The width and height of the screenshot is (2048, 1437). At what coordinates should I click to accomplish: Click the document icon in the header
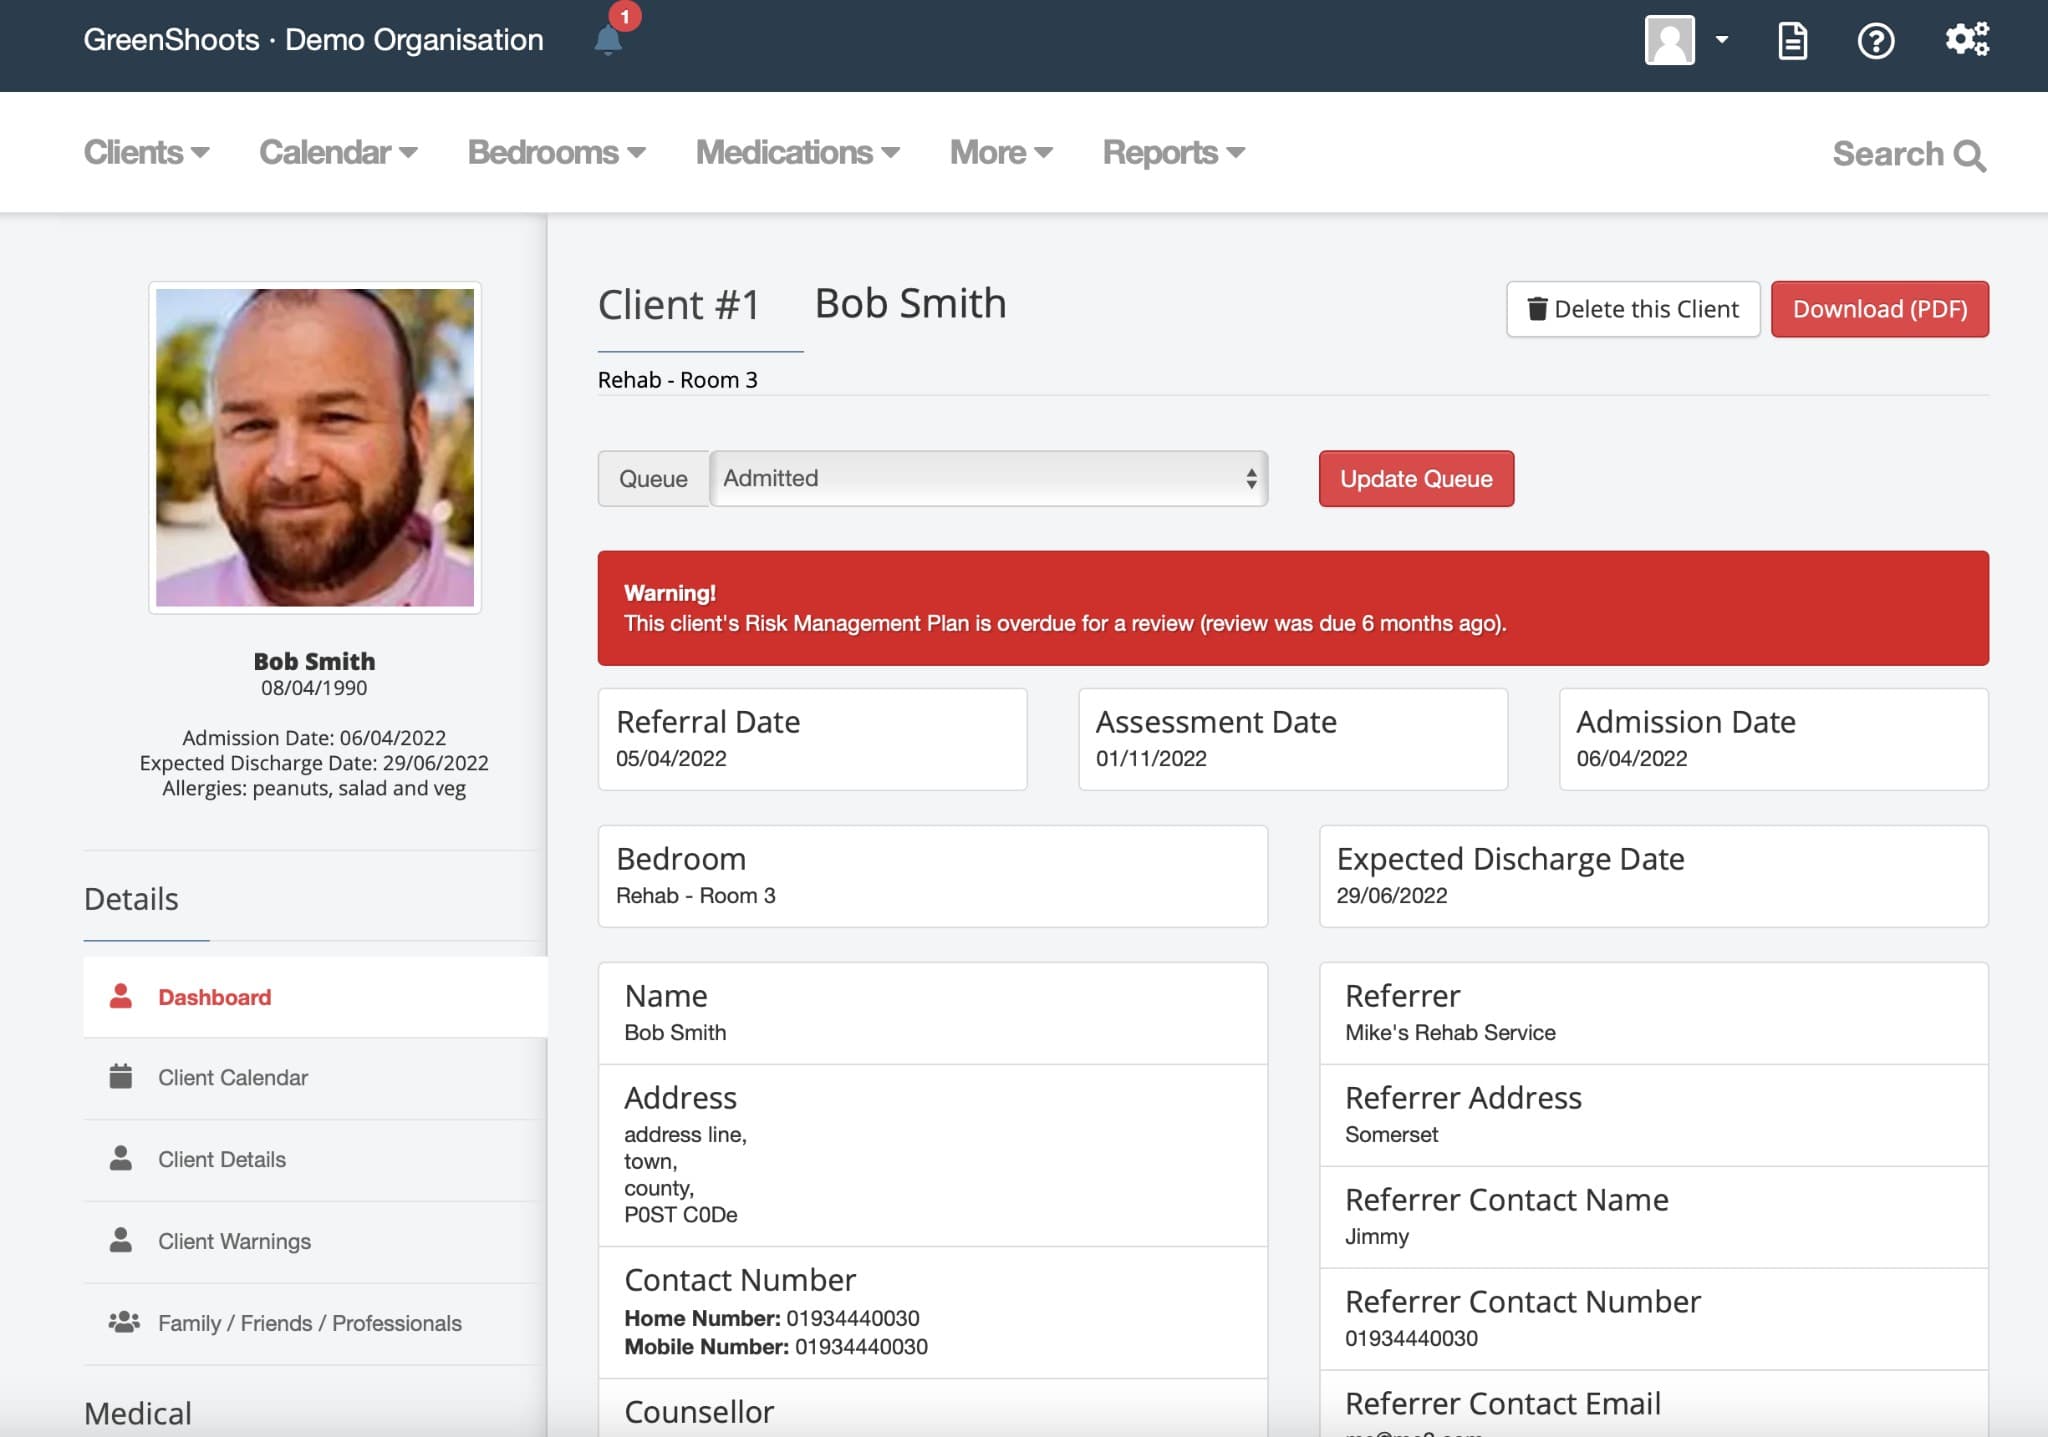[1792, 40]
